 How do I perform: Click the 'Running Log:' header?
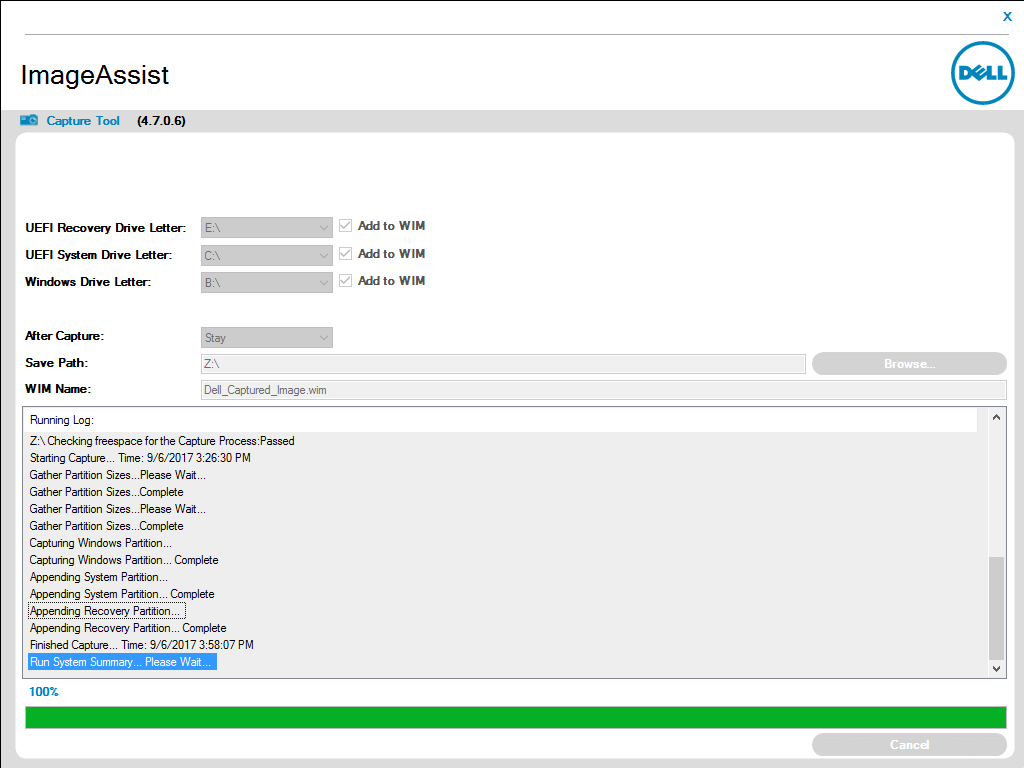(x=62, y=420)
